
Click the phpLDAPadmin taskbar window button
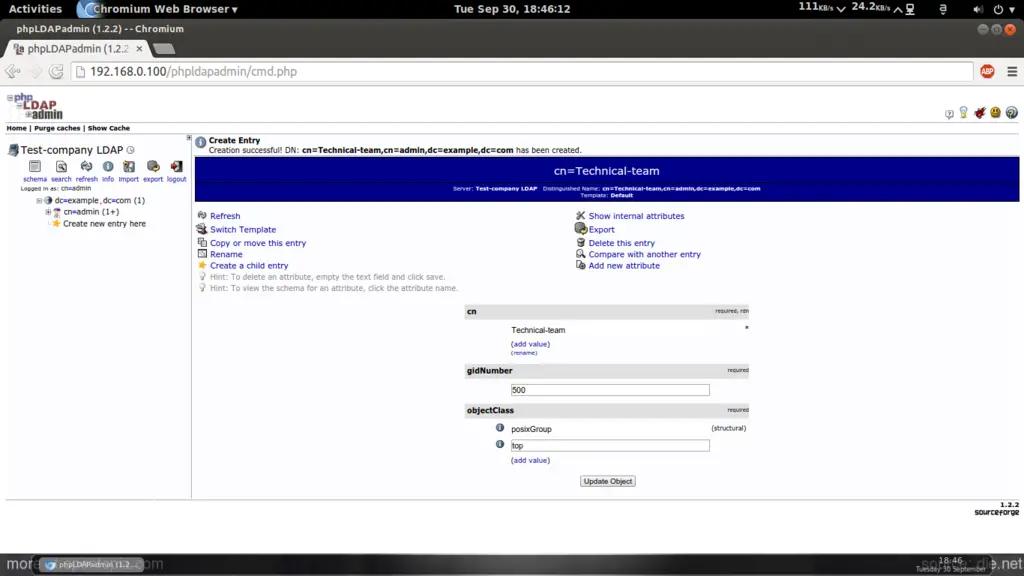91,564
